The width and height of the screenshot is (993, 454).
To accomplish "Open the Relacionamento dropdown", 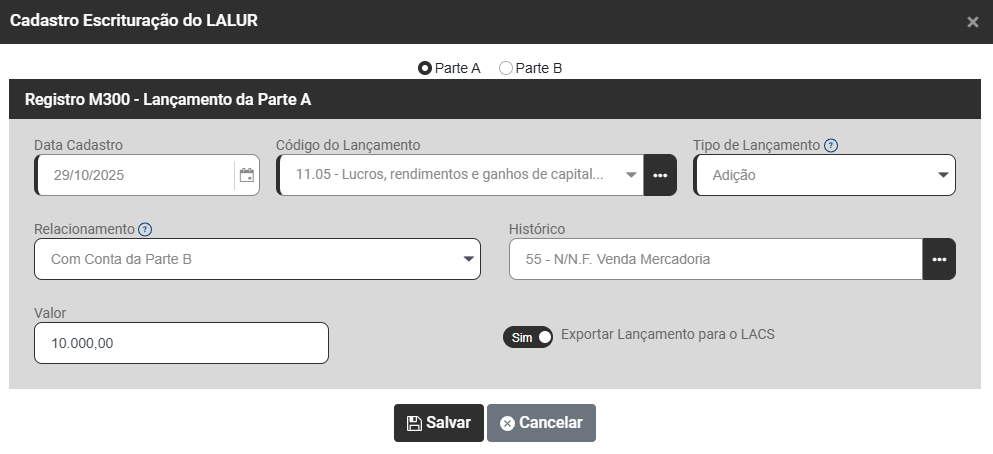I will [257, 259].
